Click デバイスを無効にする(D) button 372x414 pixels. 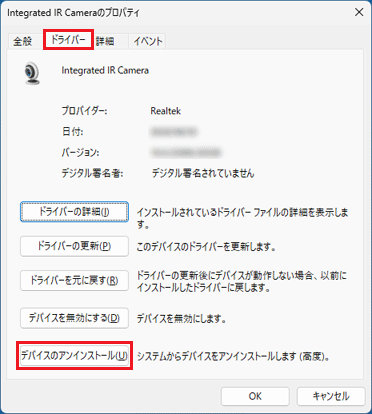(74, 318)
